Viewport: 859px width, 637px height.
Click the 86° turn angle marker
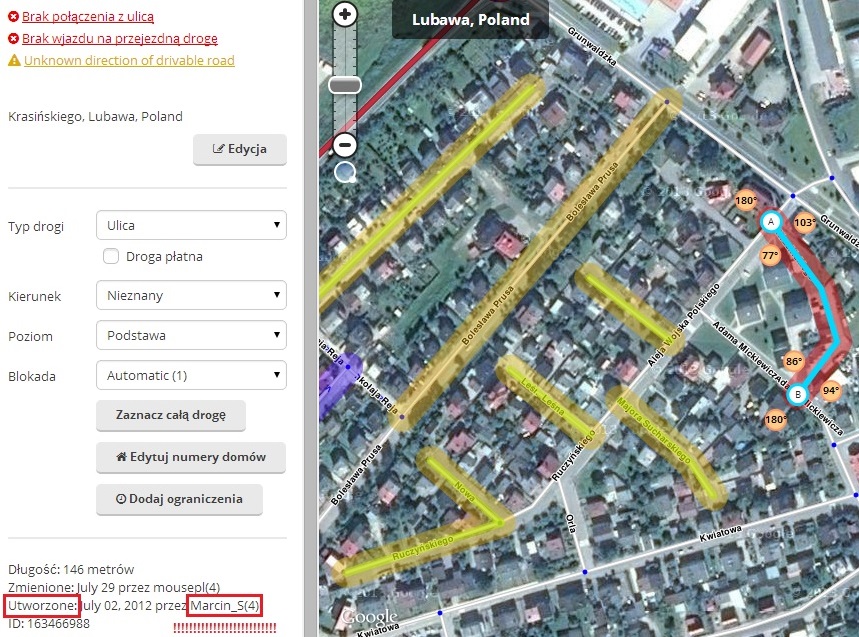coord(794,361)
